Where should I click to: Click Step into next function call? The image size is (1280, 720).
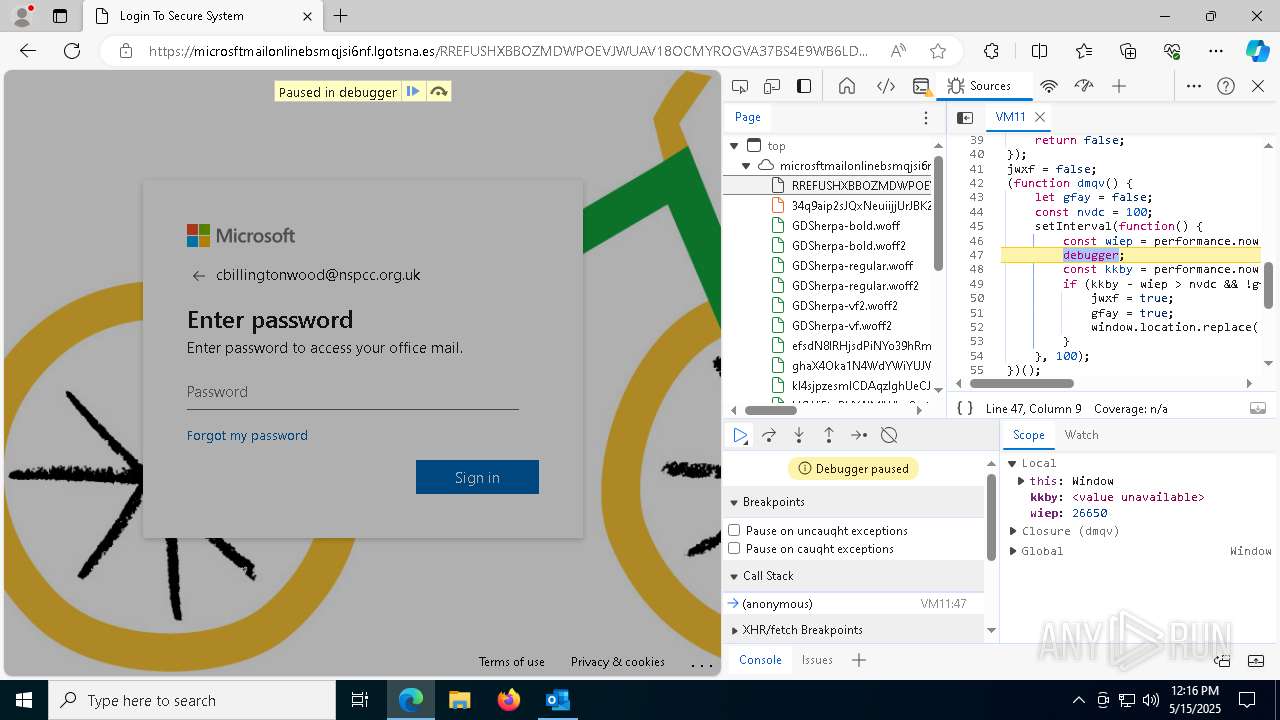point(799,435)
